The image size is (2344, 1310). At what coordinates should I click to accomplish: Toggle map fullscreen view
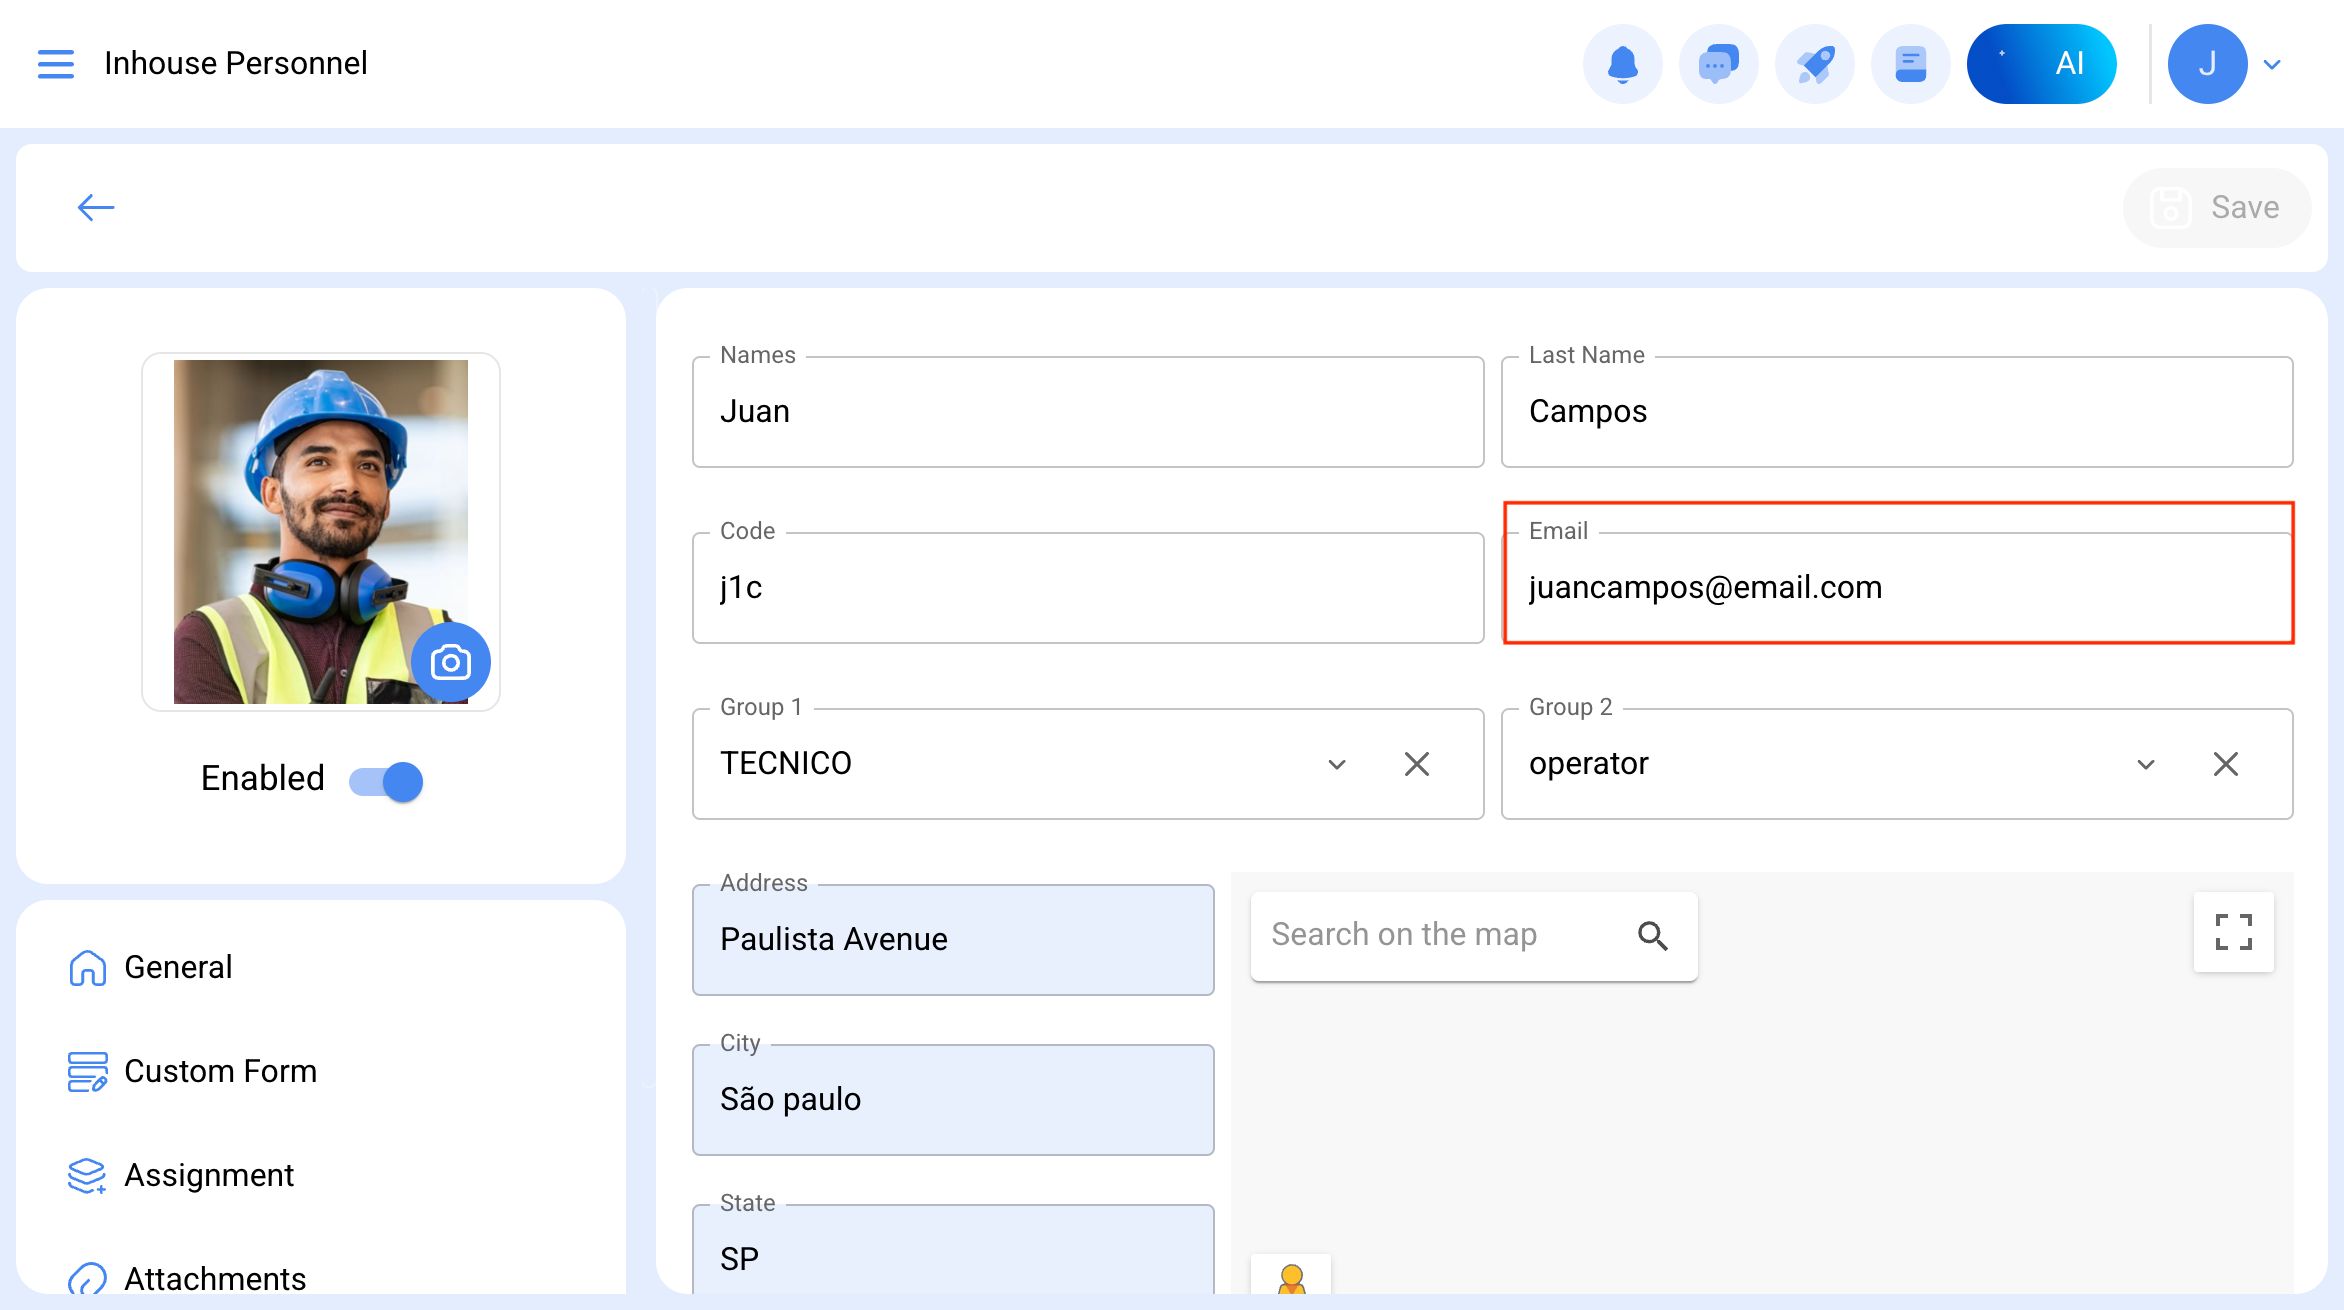2233,932
